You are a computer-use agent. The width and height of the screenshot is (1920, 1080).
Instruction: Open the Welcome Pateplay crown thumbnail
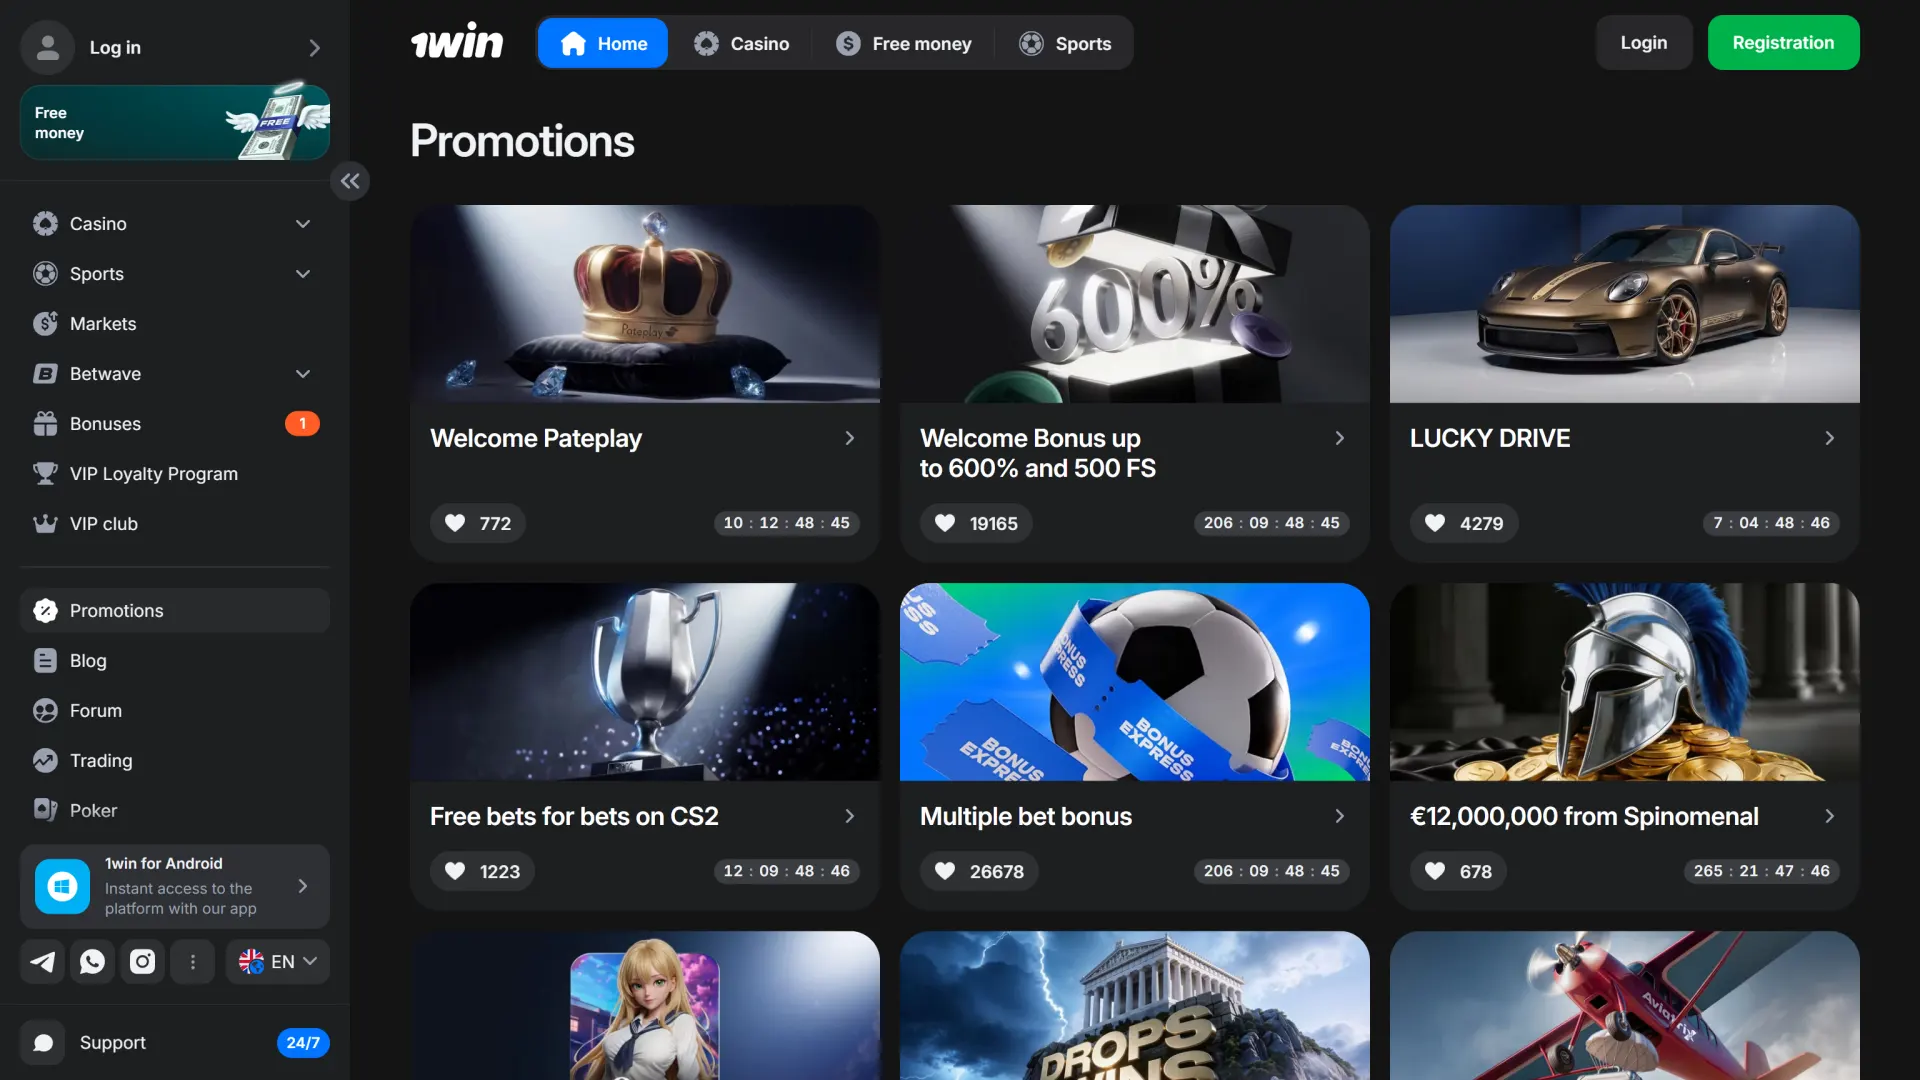point(645,304)
